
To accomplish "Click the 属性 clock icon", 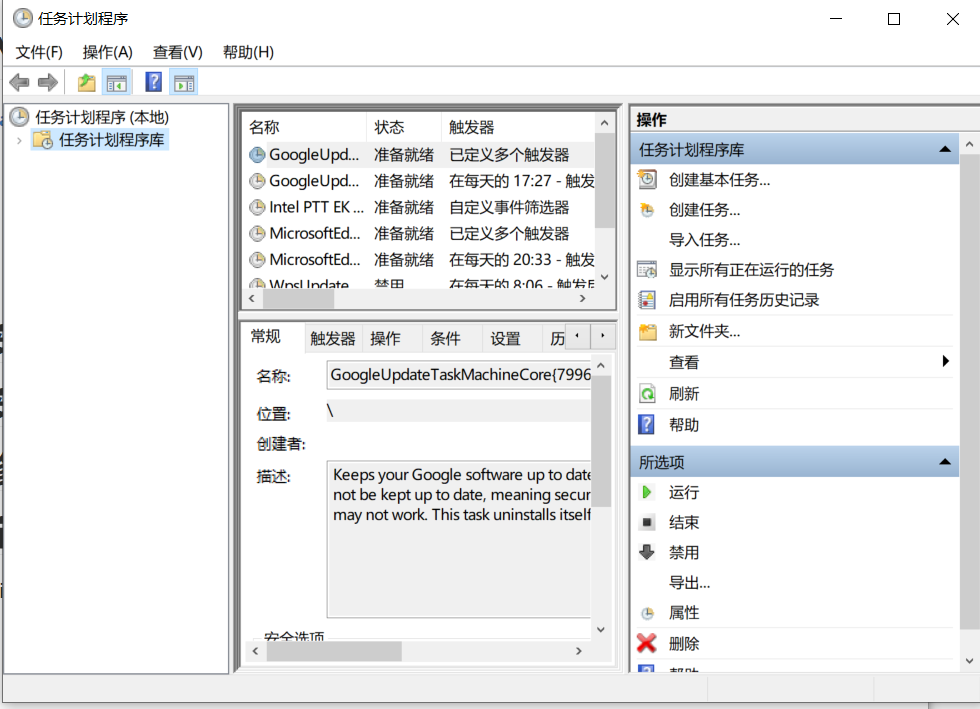I will 648,613.
